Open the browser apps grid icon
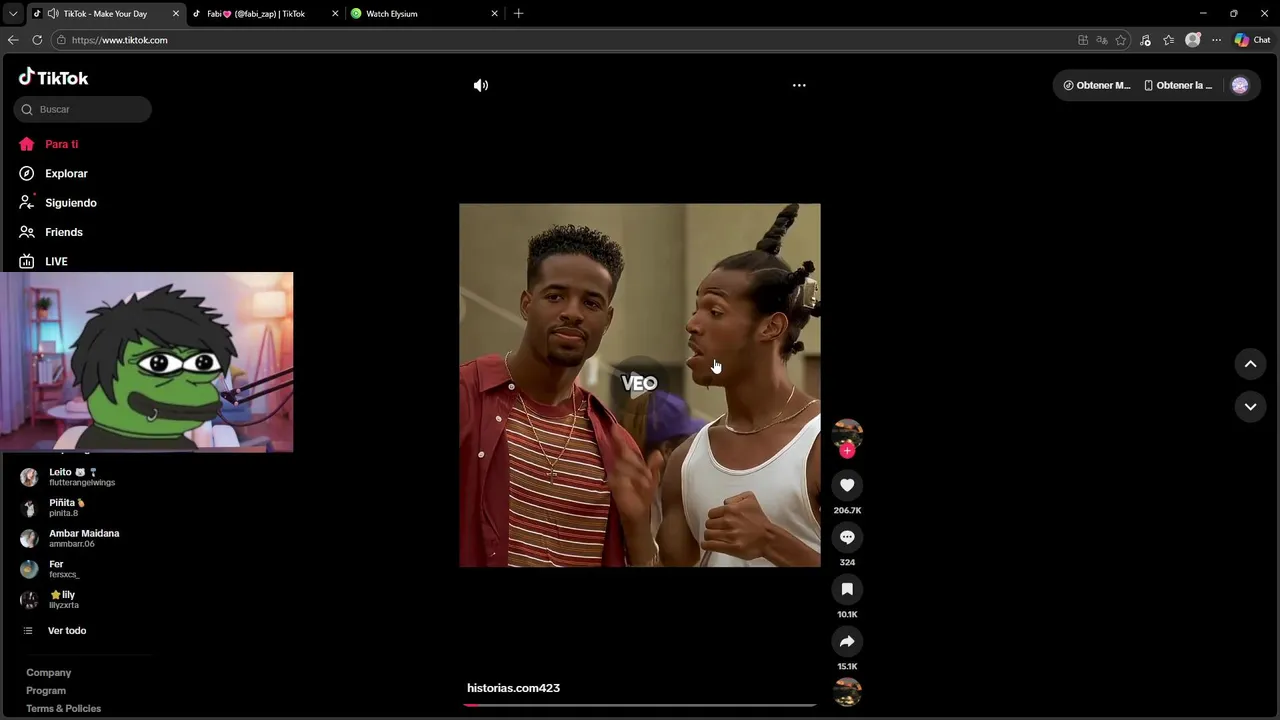 [1083, 40]
